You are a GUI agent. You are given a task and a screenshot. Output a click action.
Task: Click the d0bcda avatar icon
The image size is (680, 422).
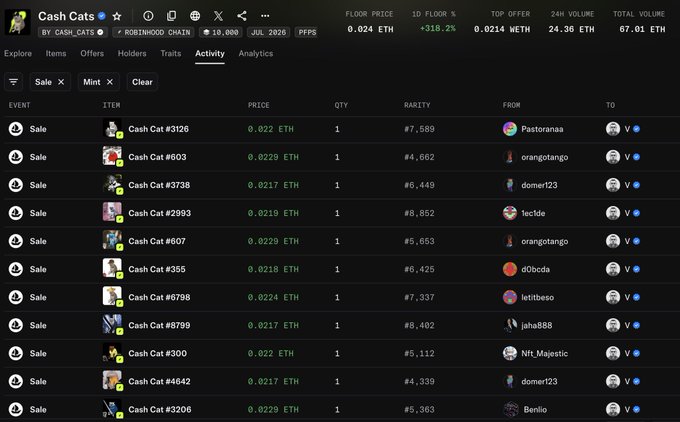[x=510, y=269]
